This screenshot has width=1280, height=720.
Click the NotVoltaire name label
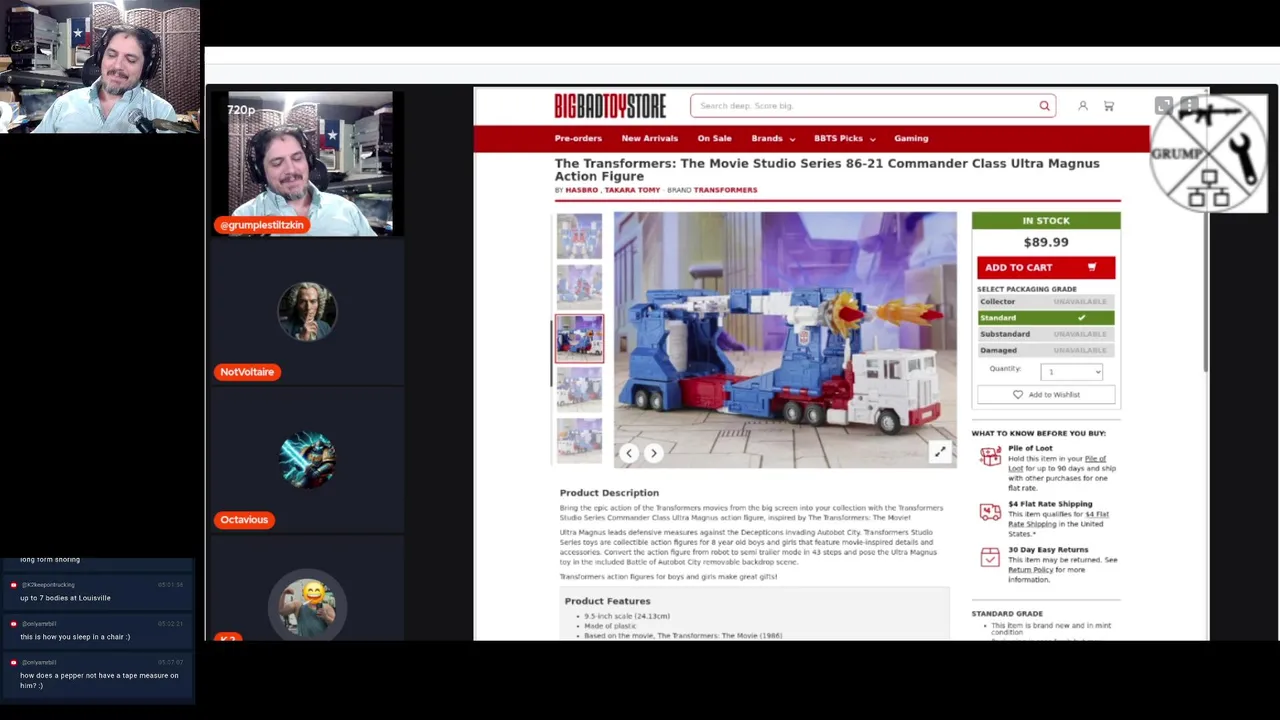point(247,372)
